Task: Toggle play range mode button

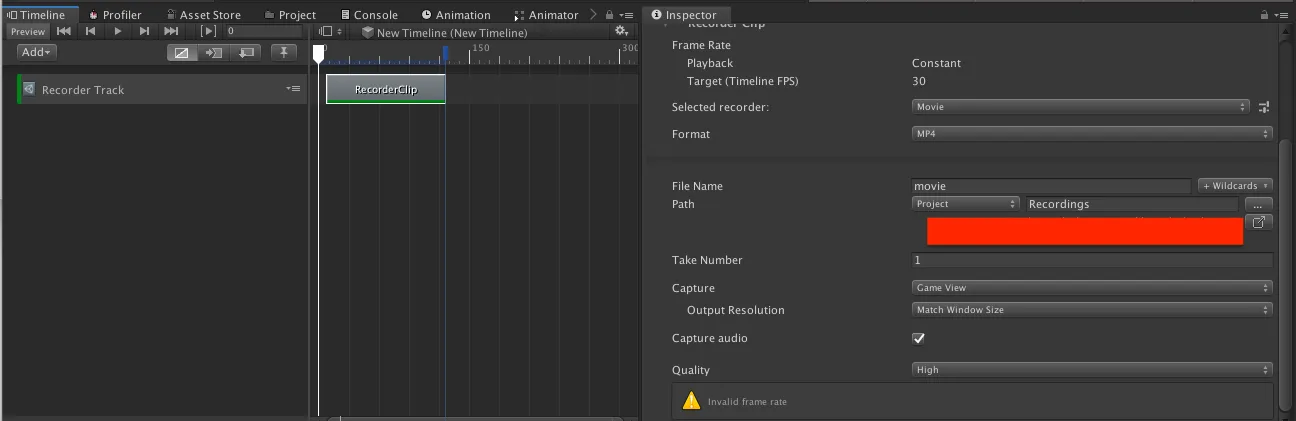Action: pyautogui.click(x=208, y=31)
